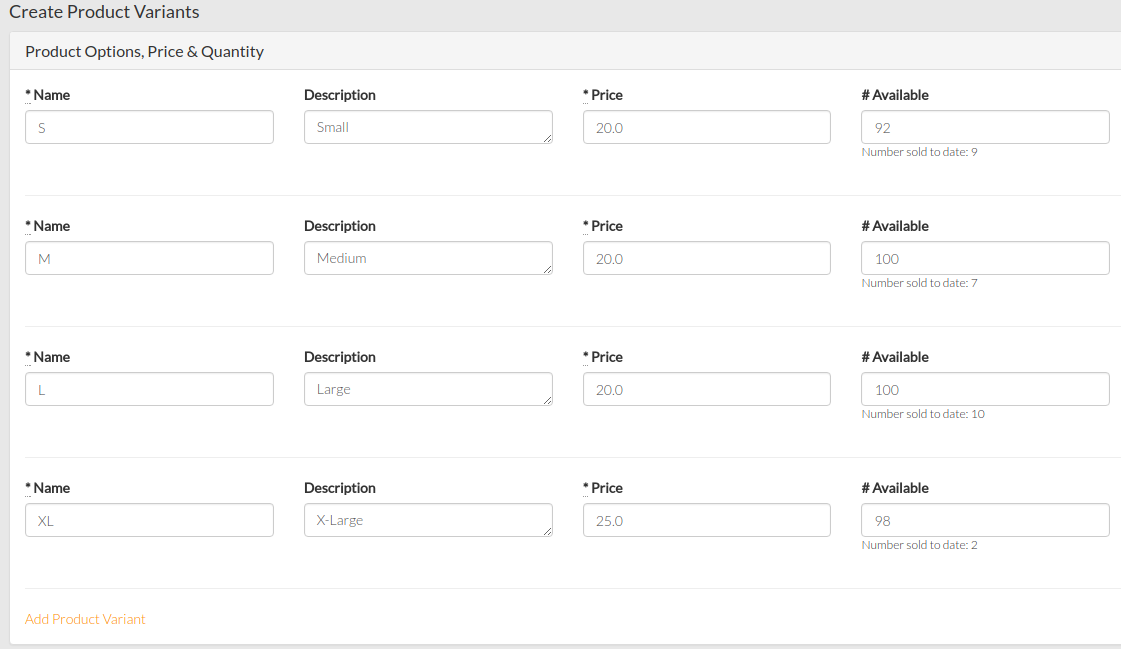Viewport: 1121px width, 649px height.
Task: Click the Add Product Variant link
Action: pos(85,619)
